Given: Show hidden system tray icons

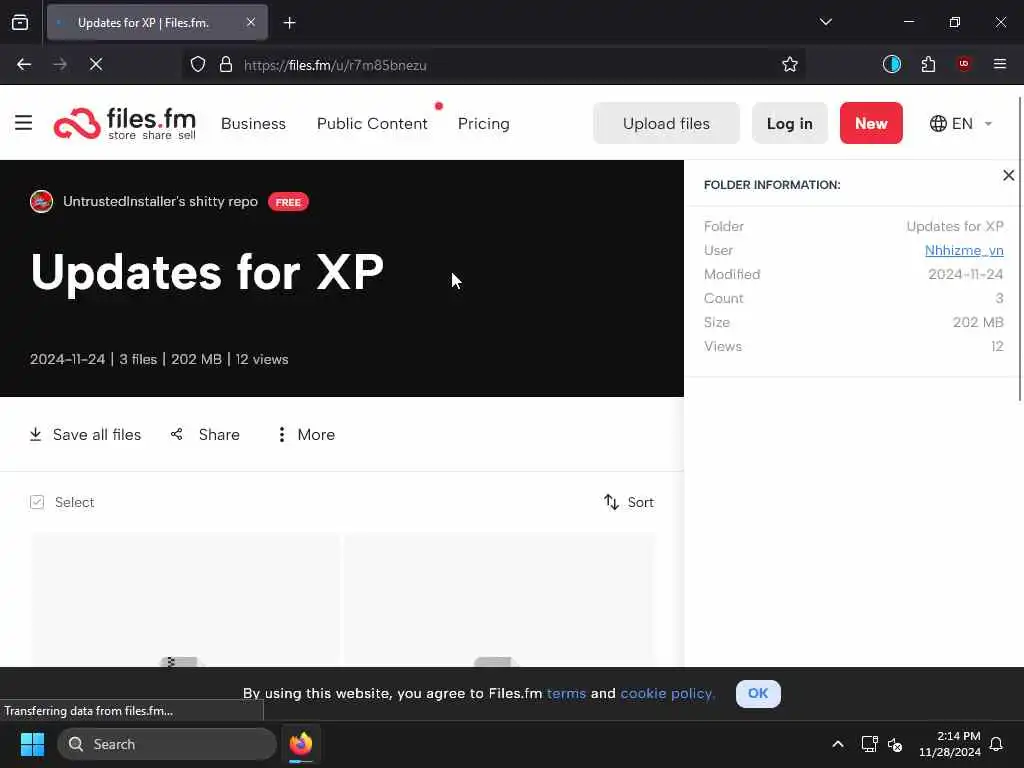Looking at the screenshot, I should (x=838, y=744).
